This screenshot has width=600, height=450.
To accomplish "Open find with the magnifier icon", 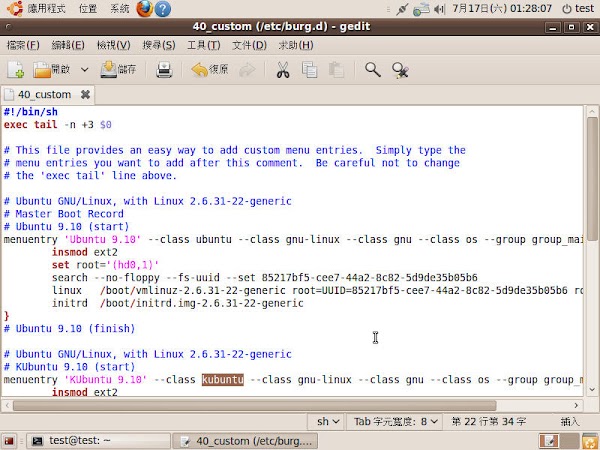I will click(x=372, y=70).
